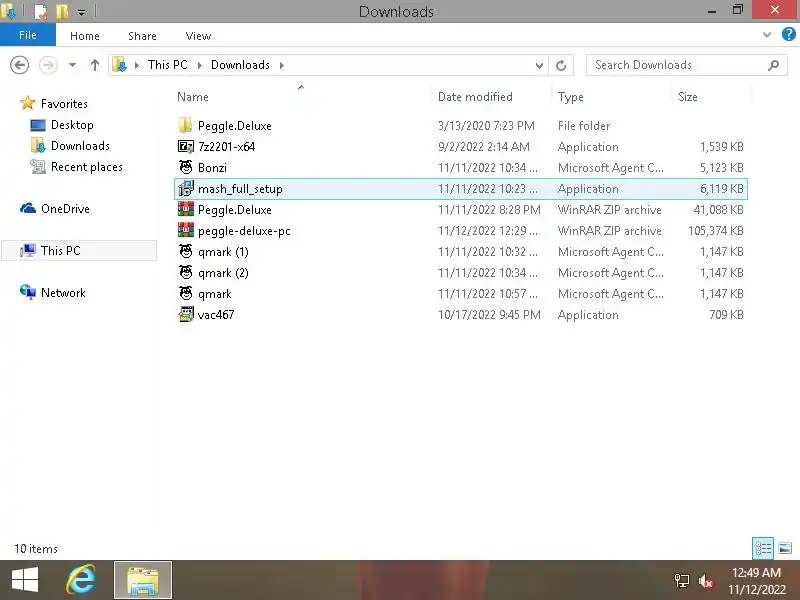The height and width of the screenshot is (600, 800).
Task: Select Downloads in navigation pane
Action: [x=80, y=146]
